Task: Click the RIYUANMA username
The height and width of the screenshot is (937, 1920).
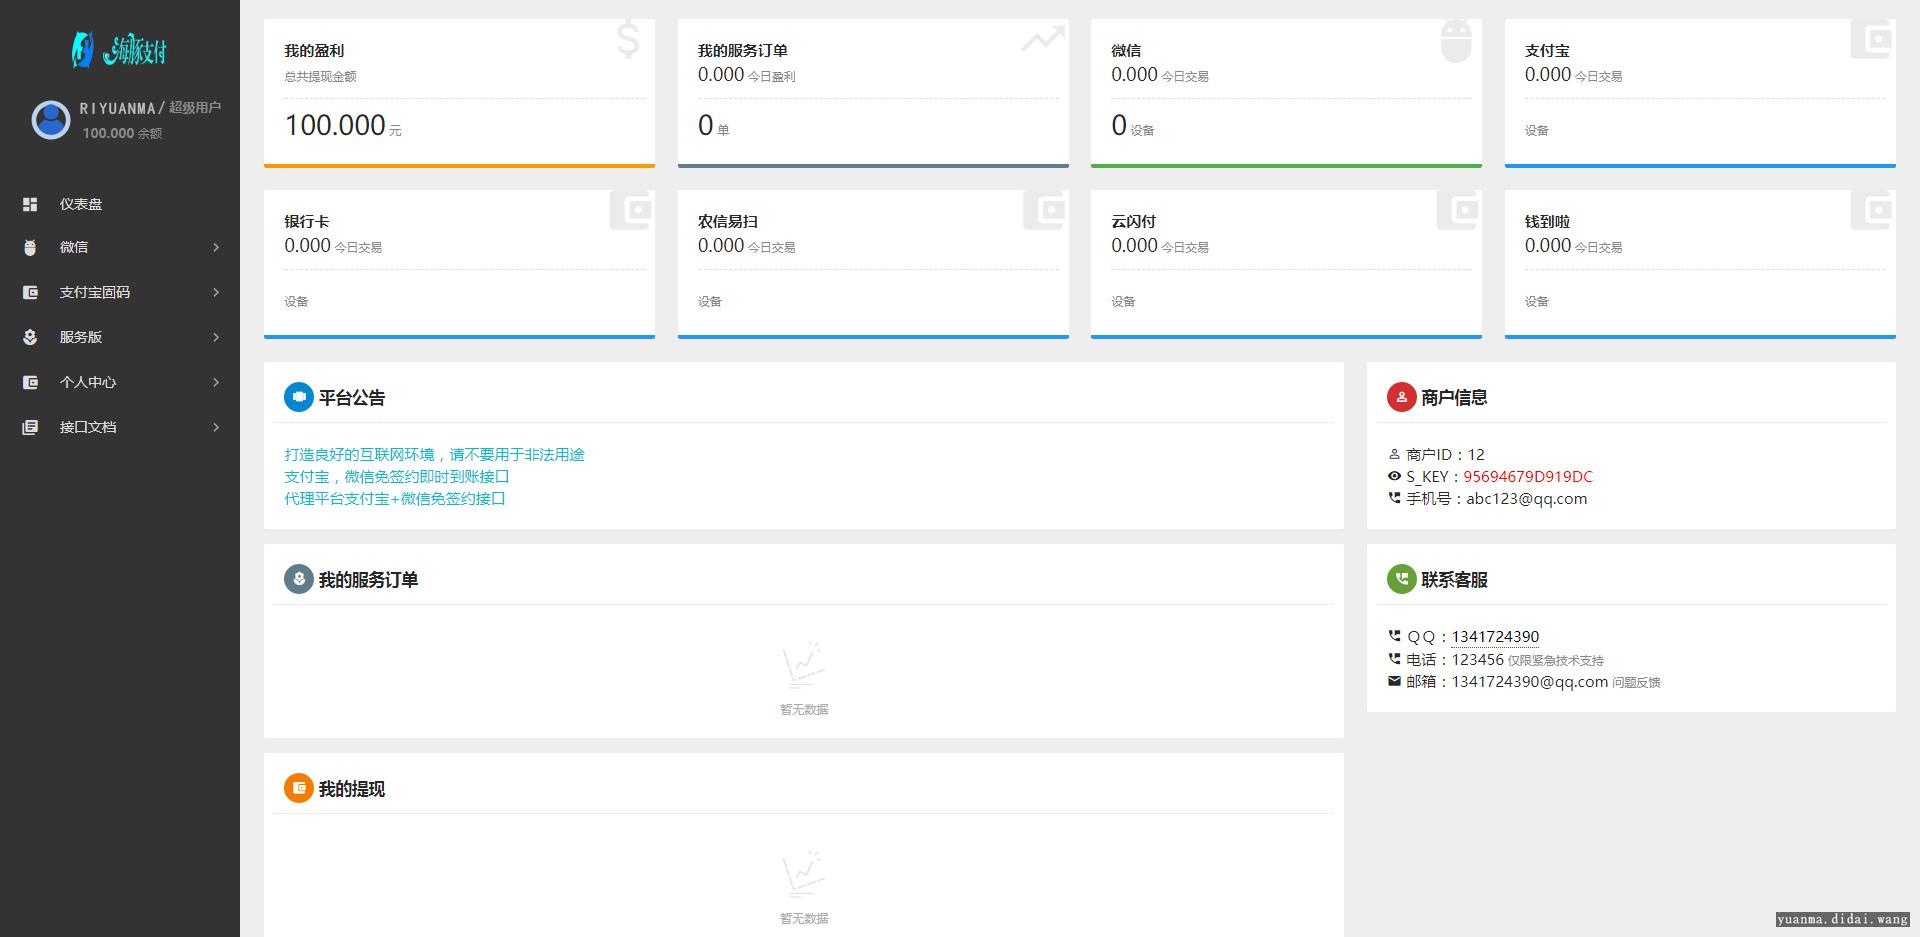Action: point(118,108)
